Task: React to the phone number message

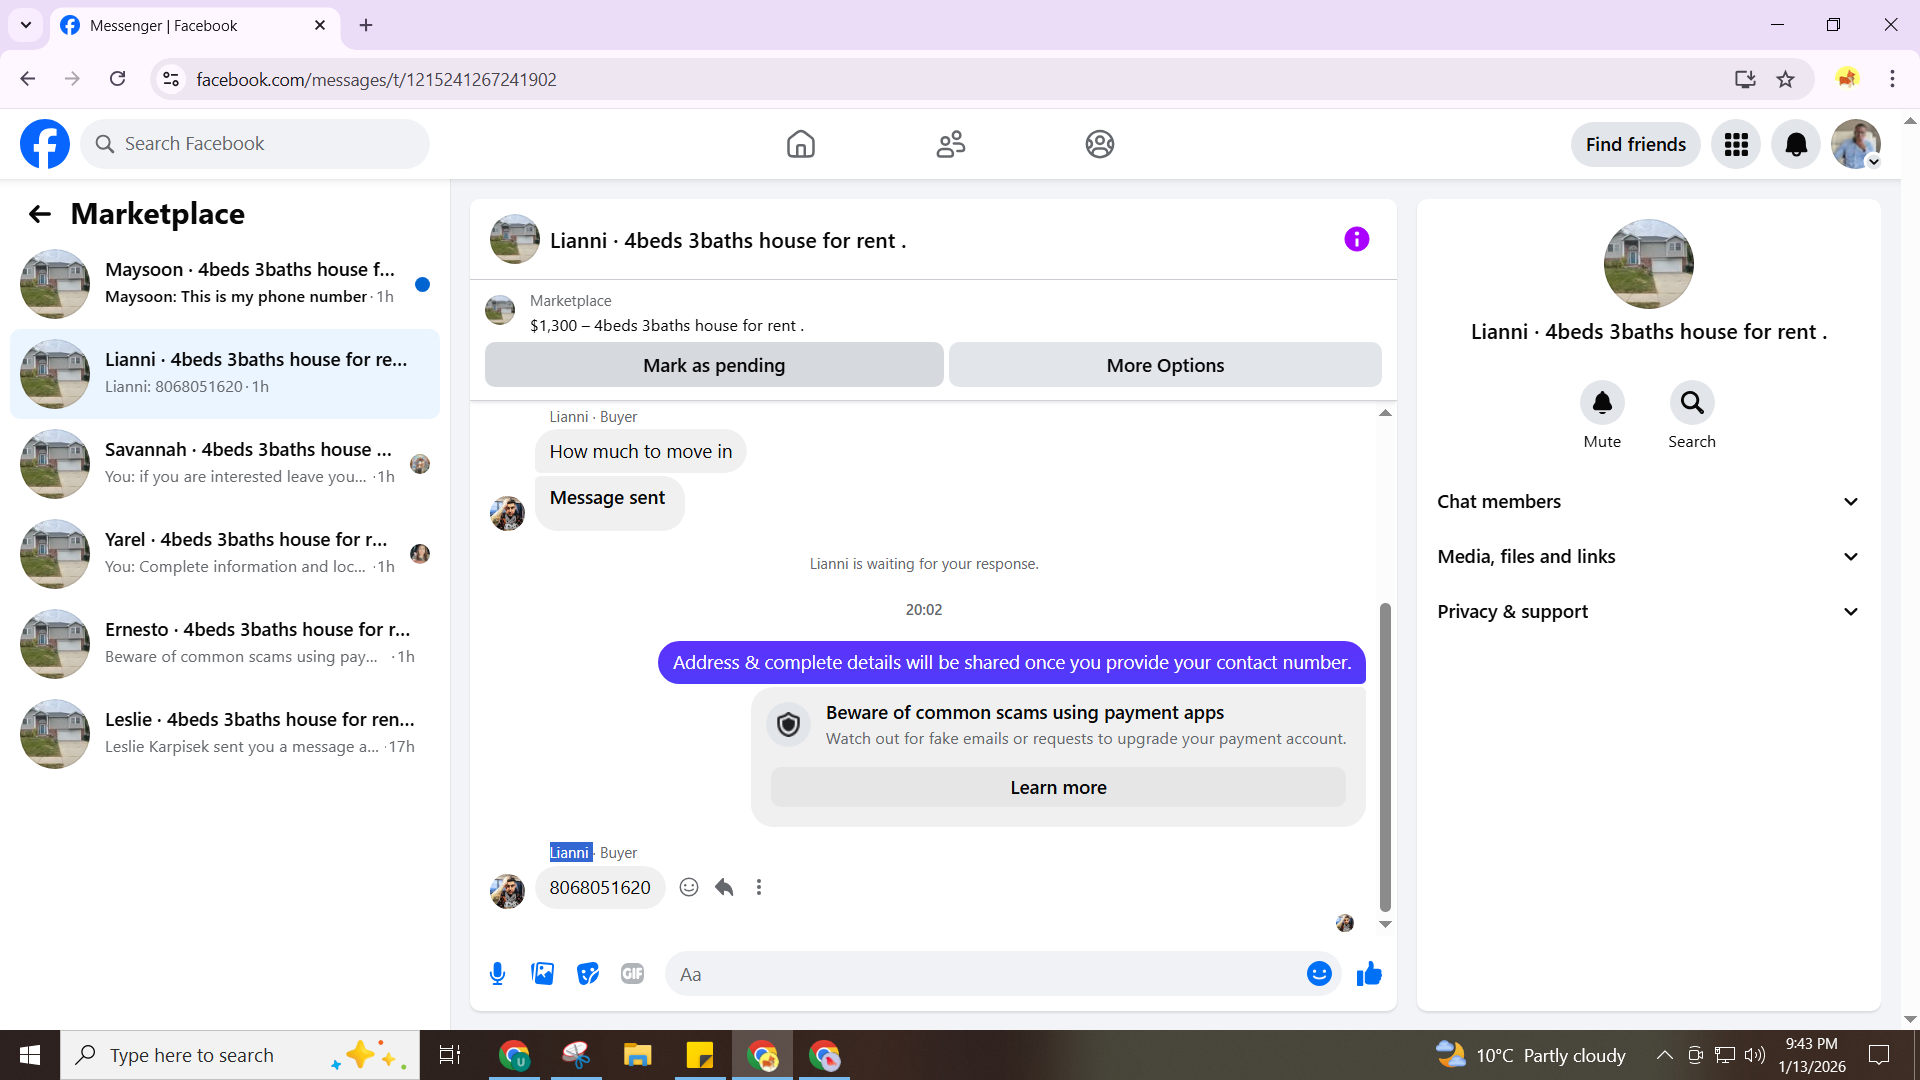Action: coord(689,888)
